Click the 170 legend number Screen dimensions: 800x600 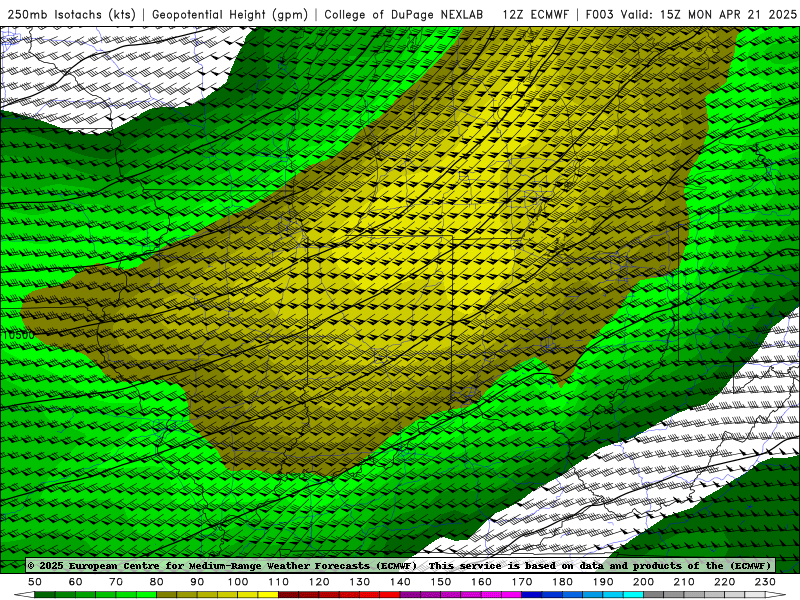pos(522,582)
